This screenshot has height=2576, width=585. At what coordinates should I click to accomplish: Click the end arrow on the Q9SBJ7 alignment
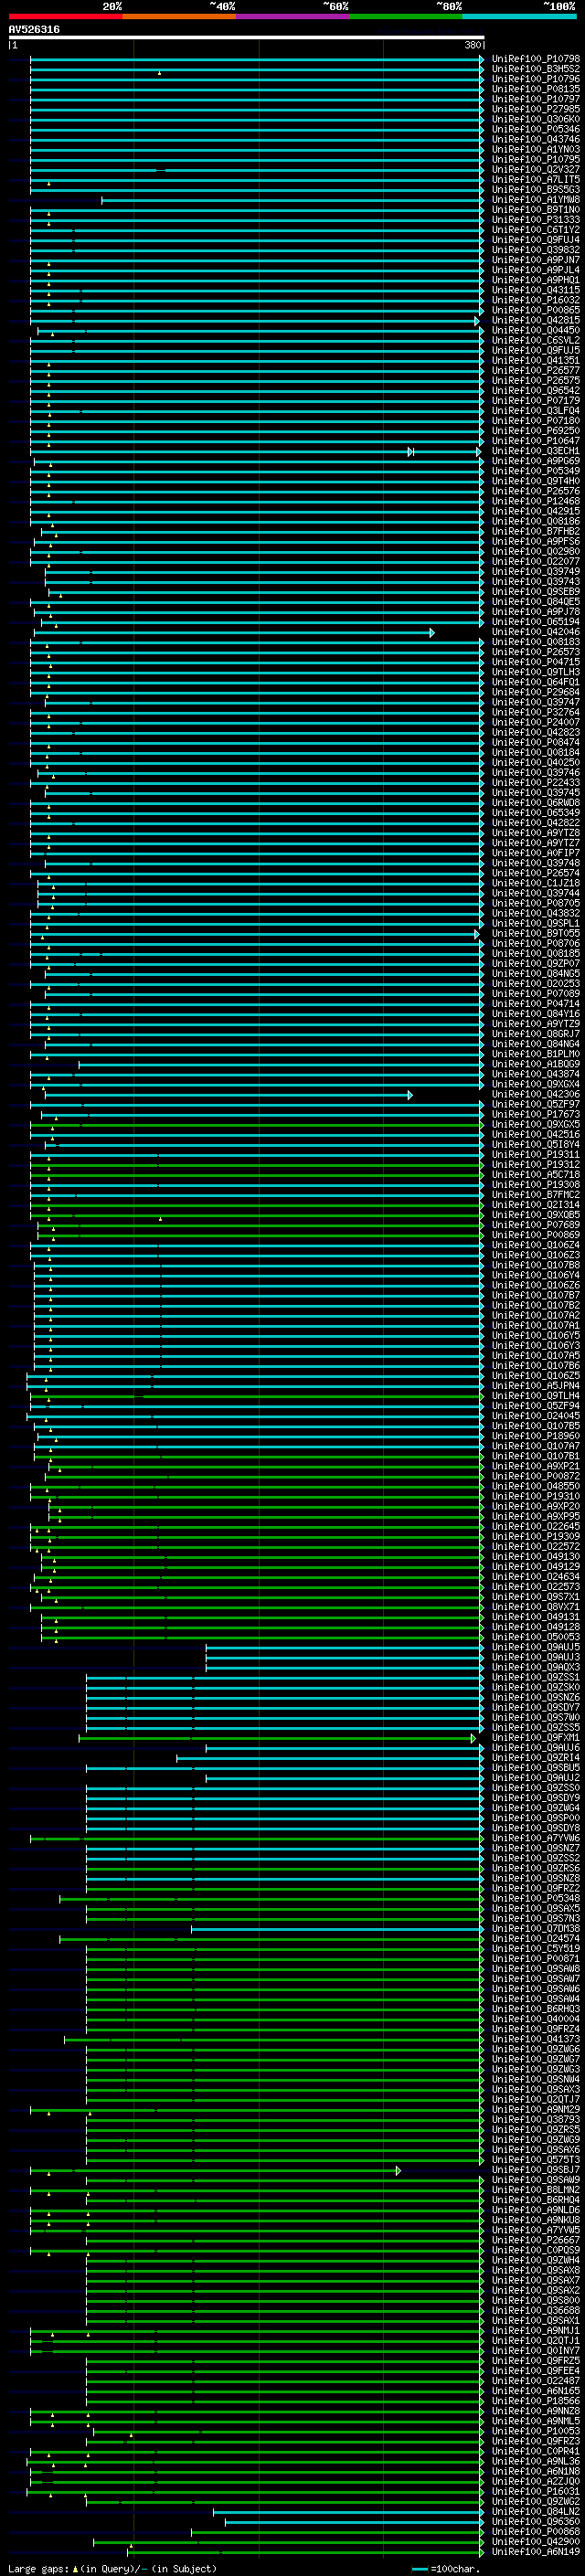point(398,2171)
